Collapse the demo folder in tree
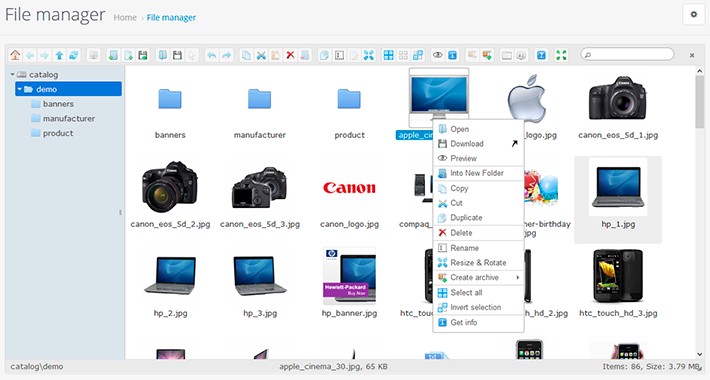 [19, 89]
